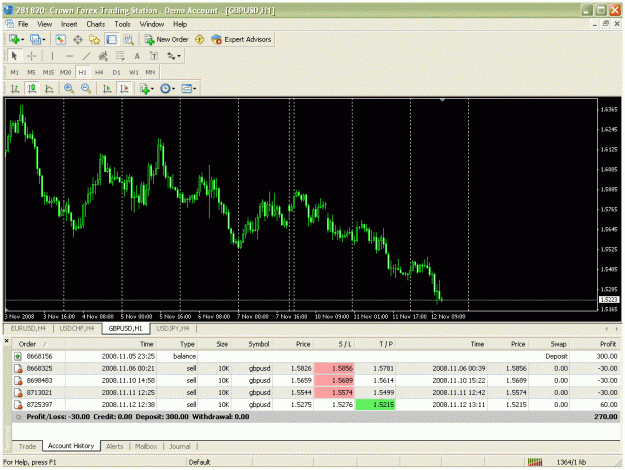Screen dimensions: 625x470
Task: Select the crosshair cursor tool
Action: (32, 56)
